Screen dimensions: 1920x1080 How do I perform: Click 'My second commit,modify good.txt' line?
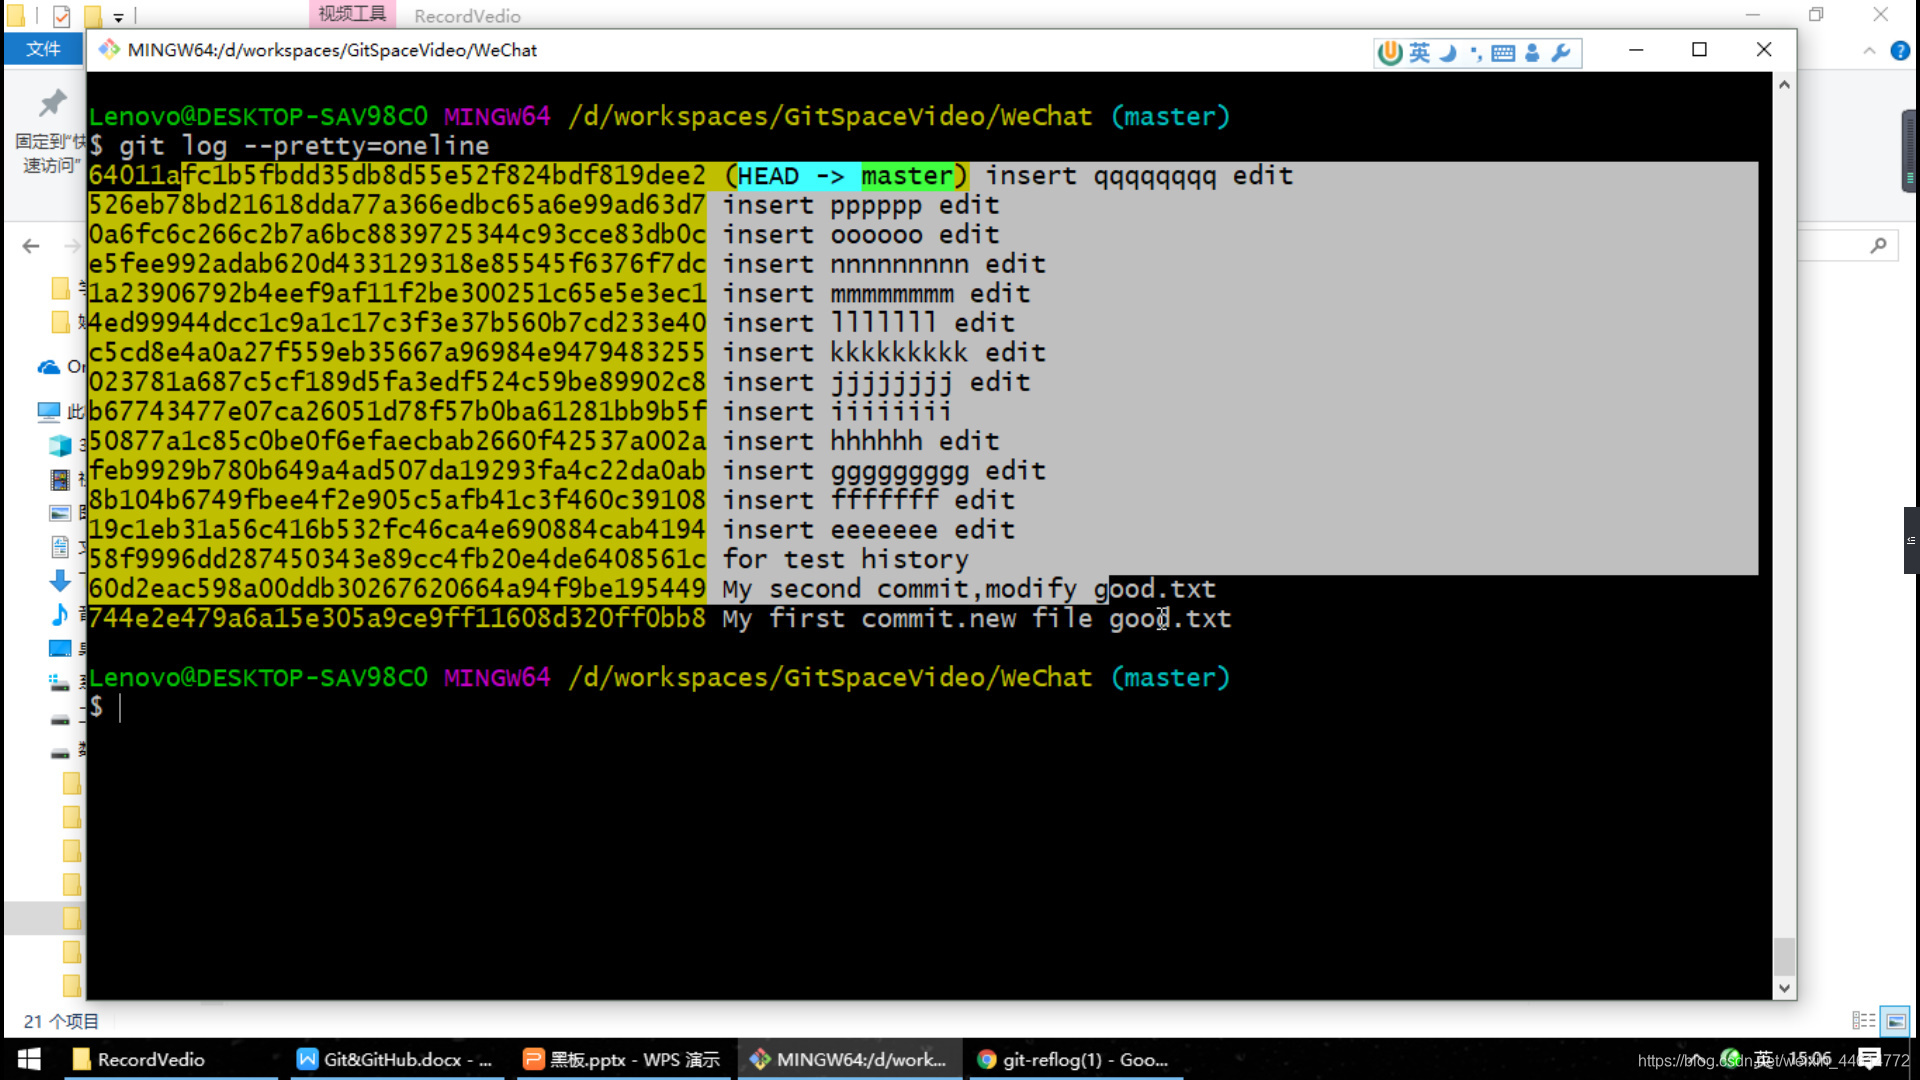(969, 590)
